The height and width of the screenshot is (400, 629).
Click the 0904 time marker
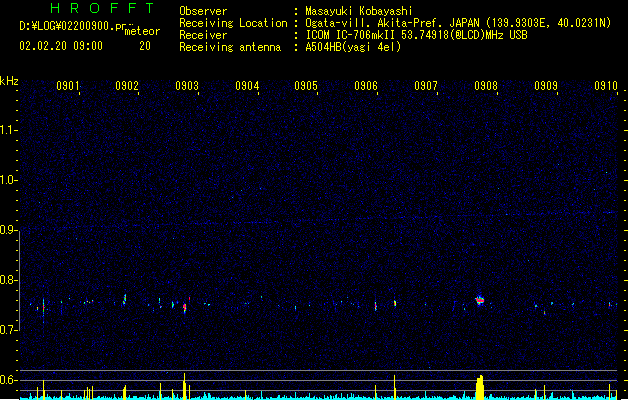pyautogui.click(x=247, y=85)
